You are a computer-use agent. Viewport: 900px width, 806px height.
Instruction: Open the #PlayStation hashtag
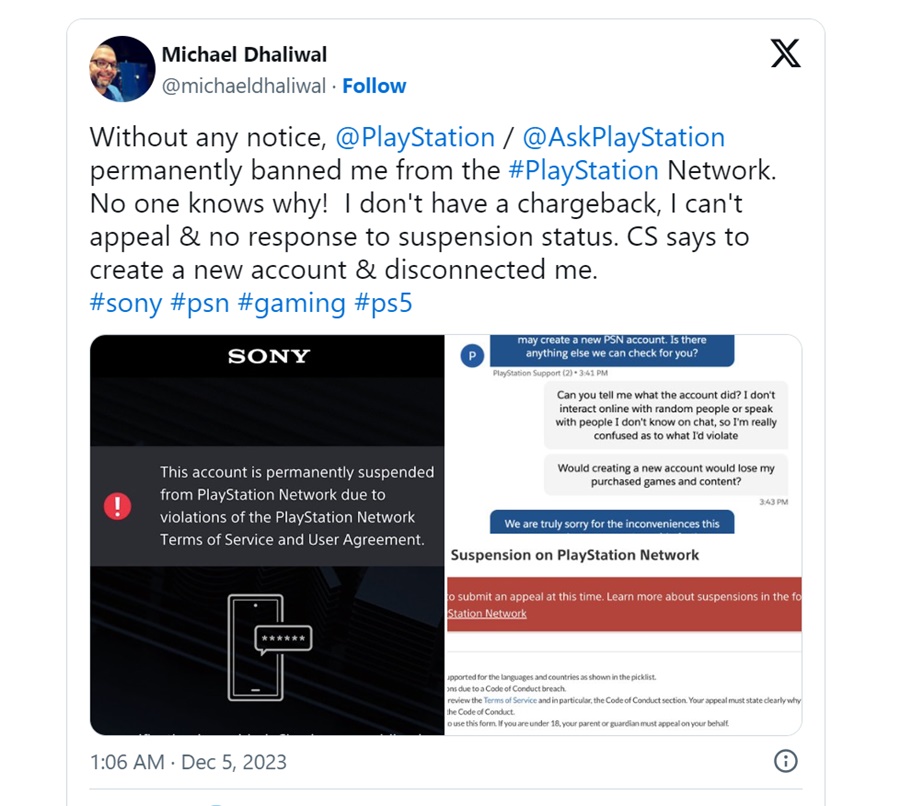[583, 170]
